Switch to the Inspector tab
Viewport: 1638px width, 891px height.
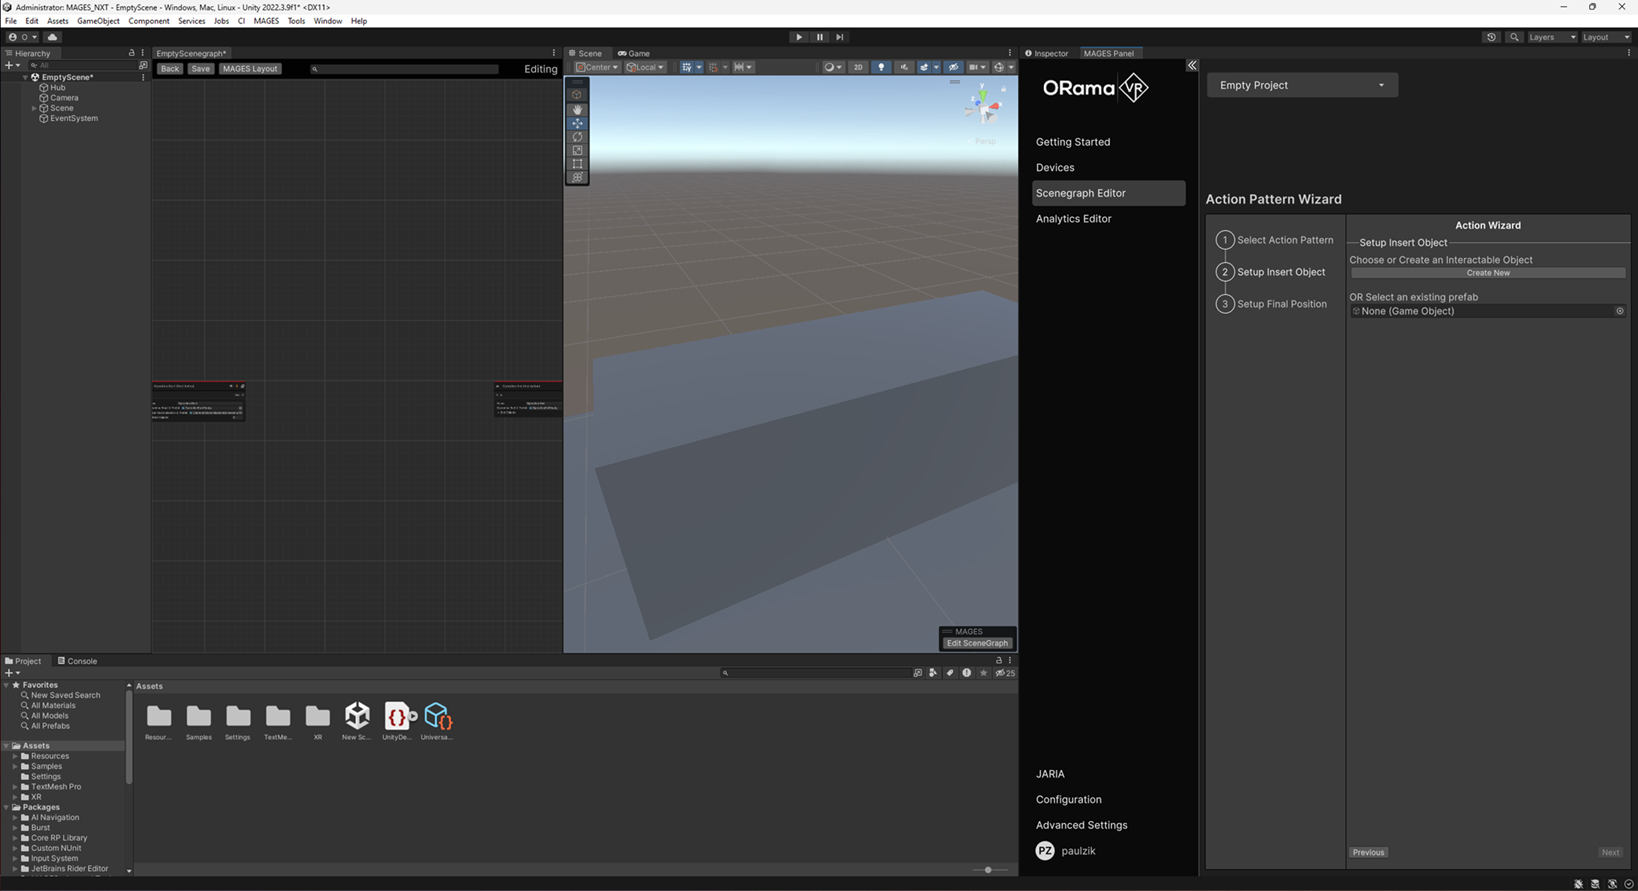[x=1047, y=53]
